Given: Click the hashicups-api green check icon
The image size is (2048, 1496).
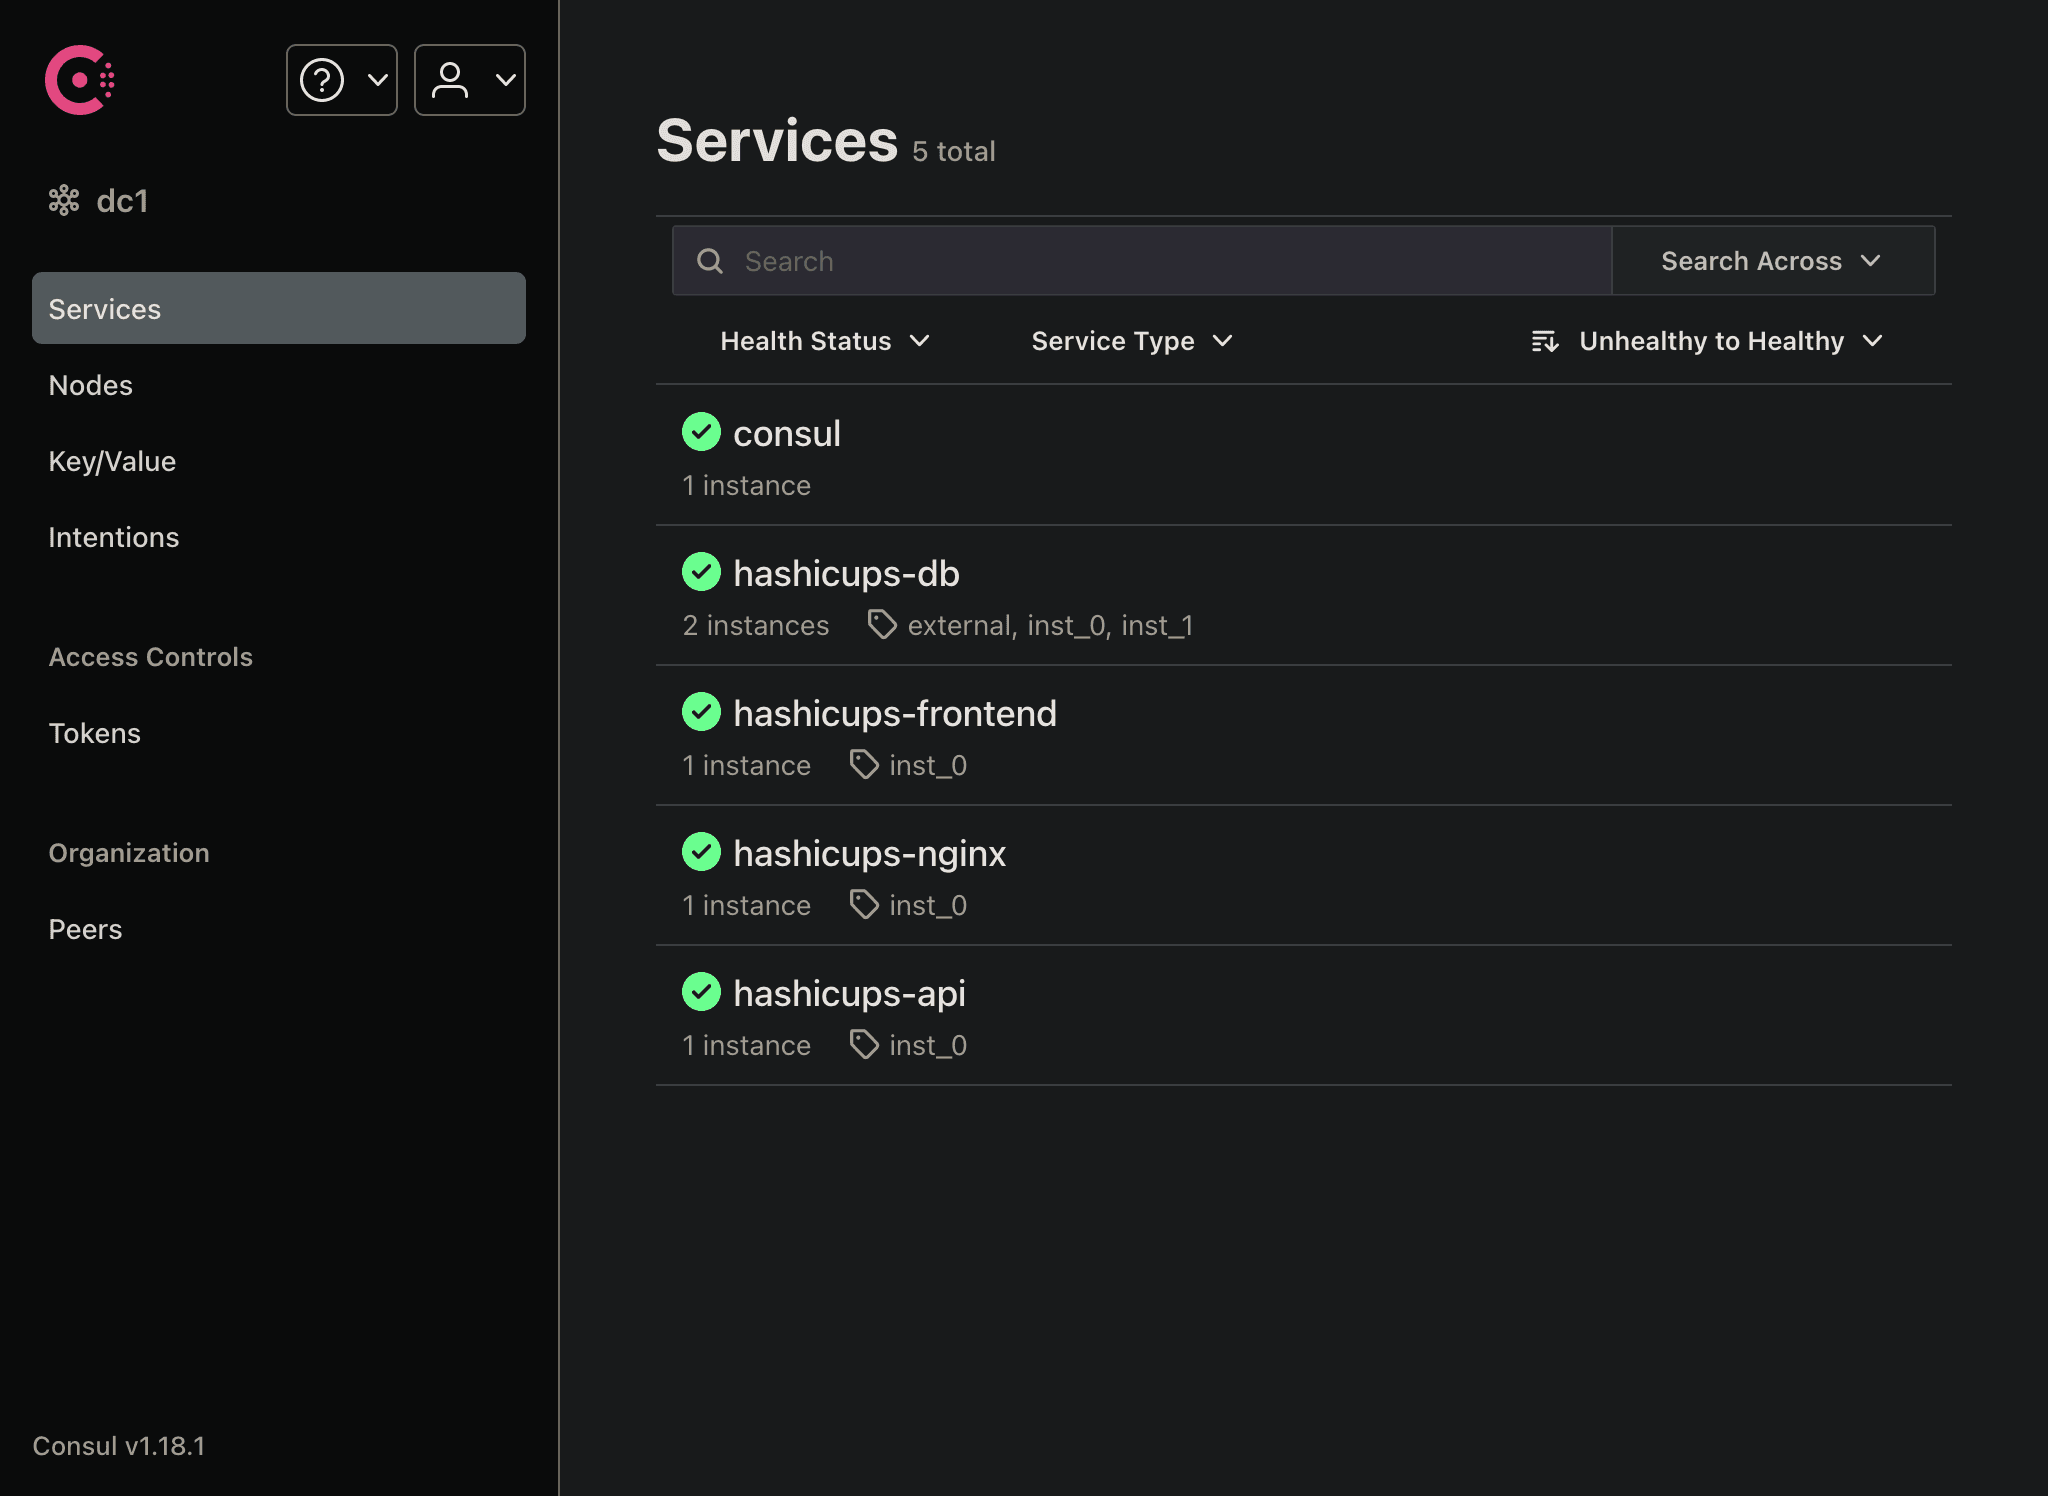Looking at the screenshot, I should (701, 992).
